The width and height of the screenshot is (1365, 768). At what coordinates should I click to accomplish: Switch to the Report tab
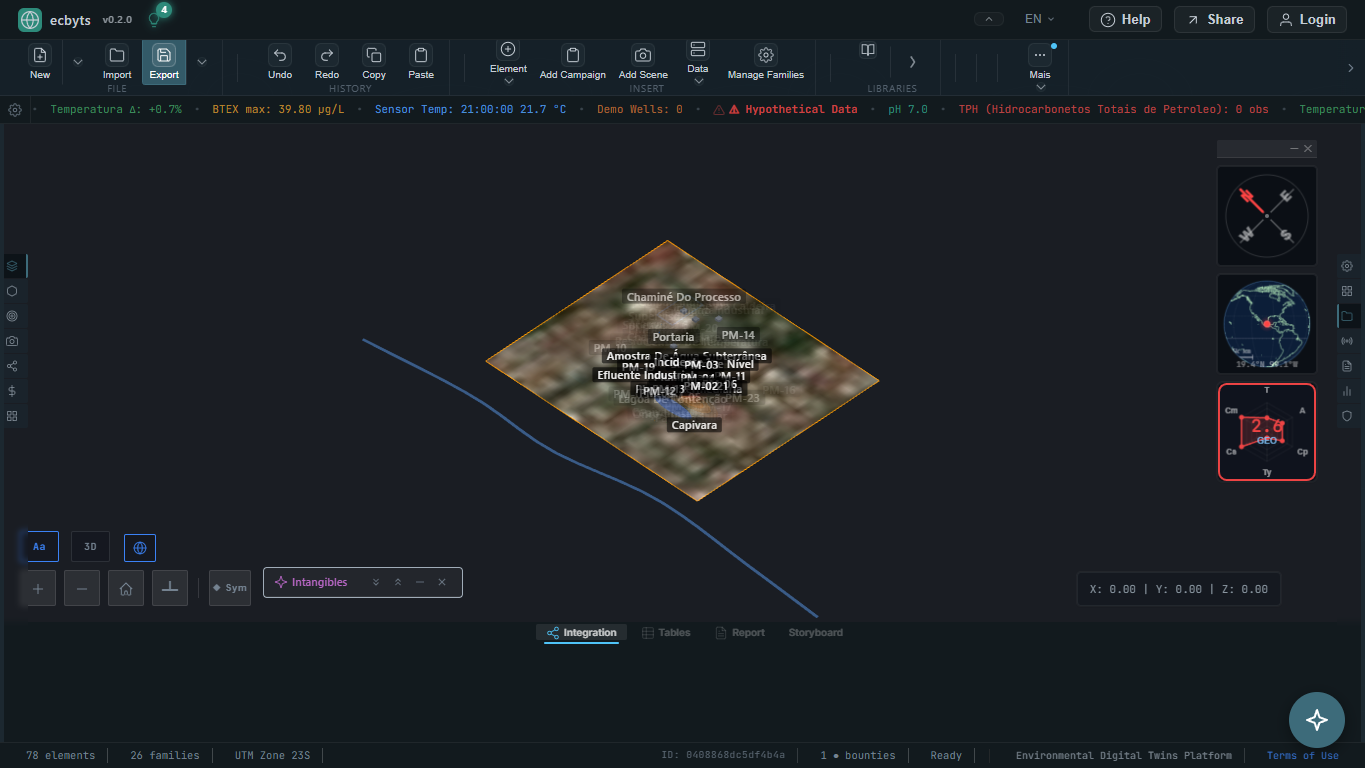point(740,633)
